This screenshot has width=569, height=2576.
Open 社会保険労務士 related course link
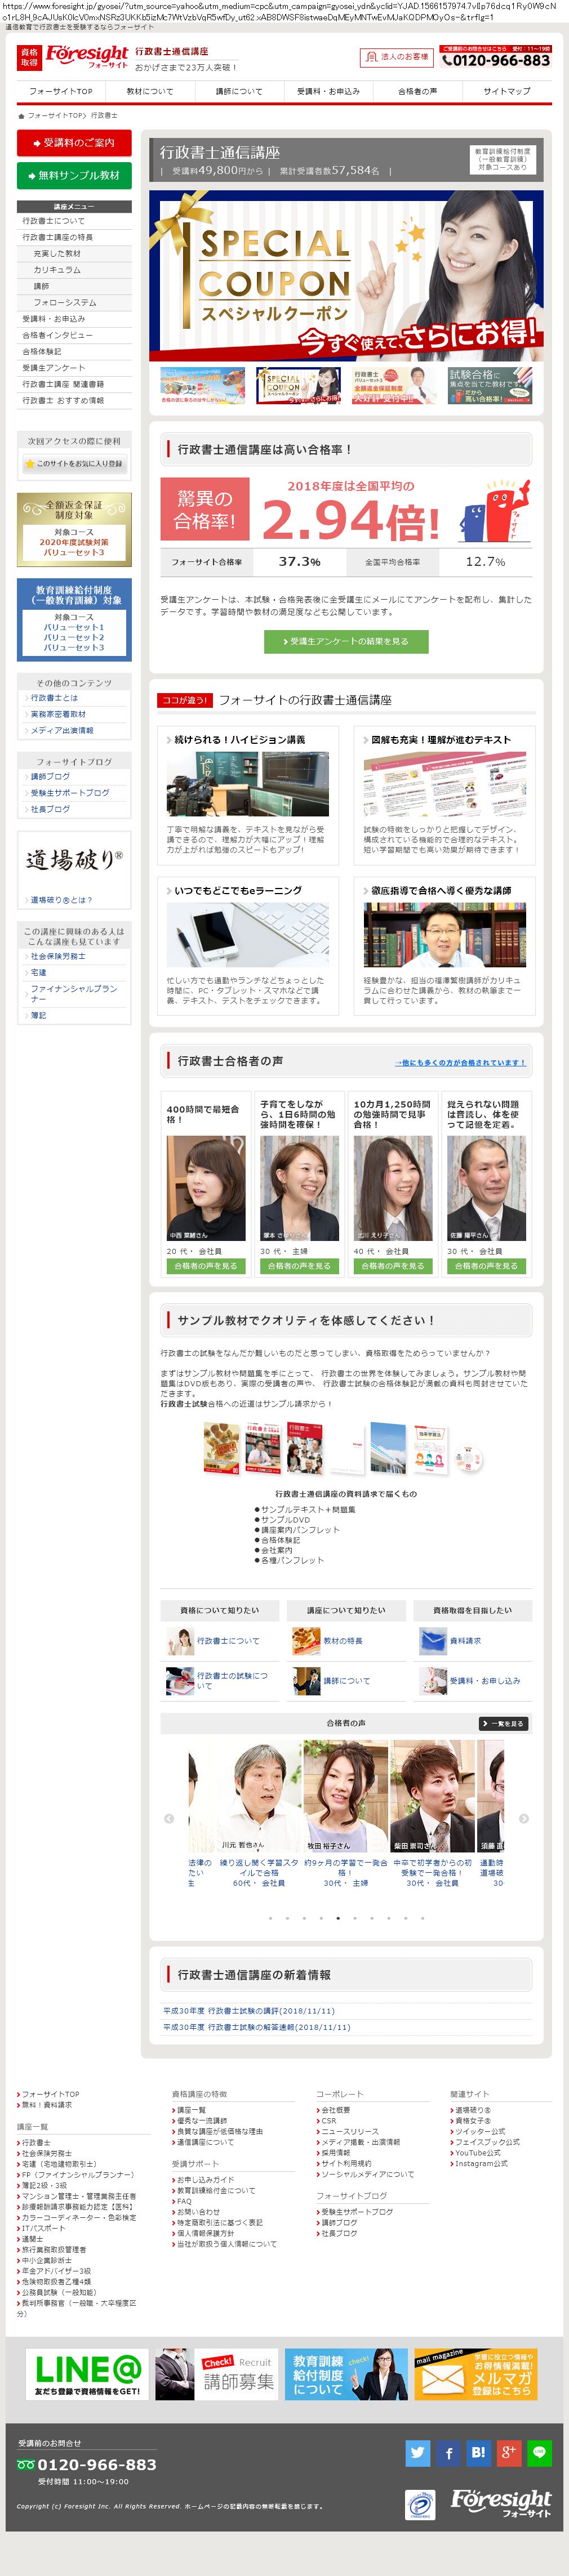pos(58,956)
